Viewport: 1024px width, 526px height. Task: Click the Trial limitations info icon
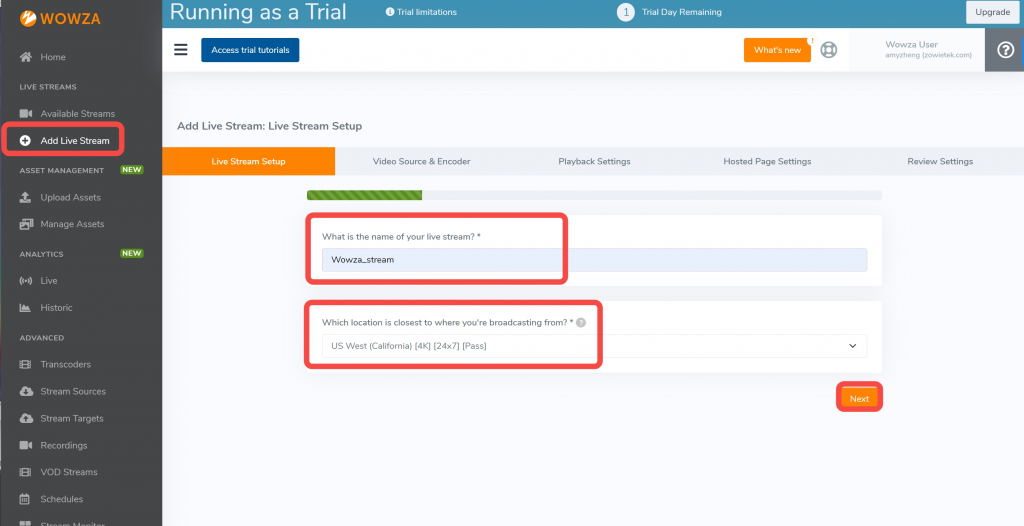click(x=390, y=12)
